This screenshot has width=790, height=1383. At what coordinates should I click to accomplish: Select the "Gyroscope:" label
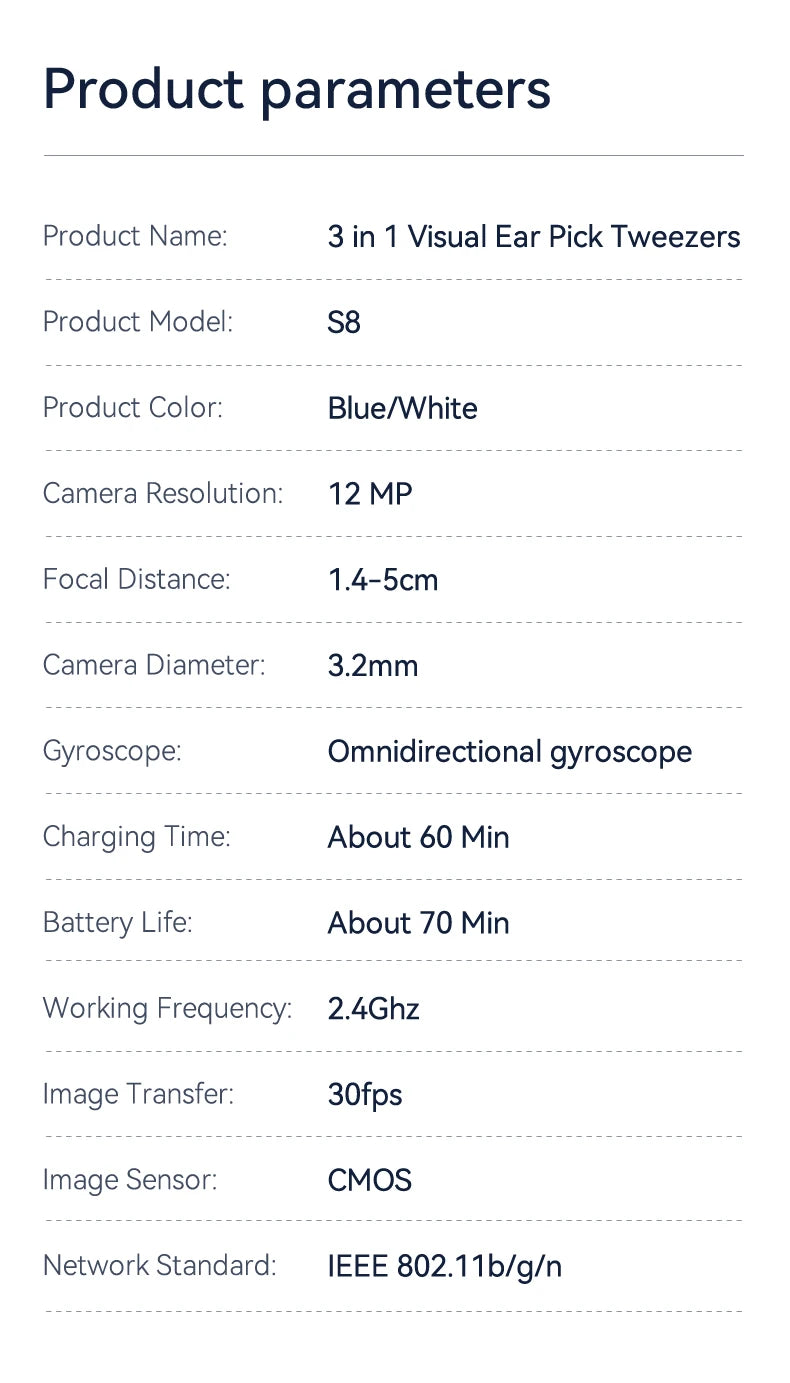pos(112,751)
